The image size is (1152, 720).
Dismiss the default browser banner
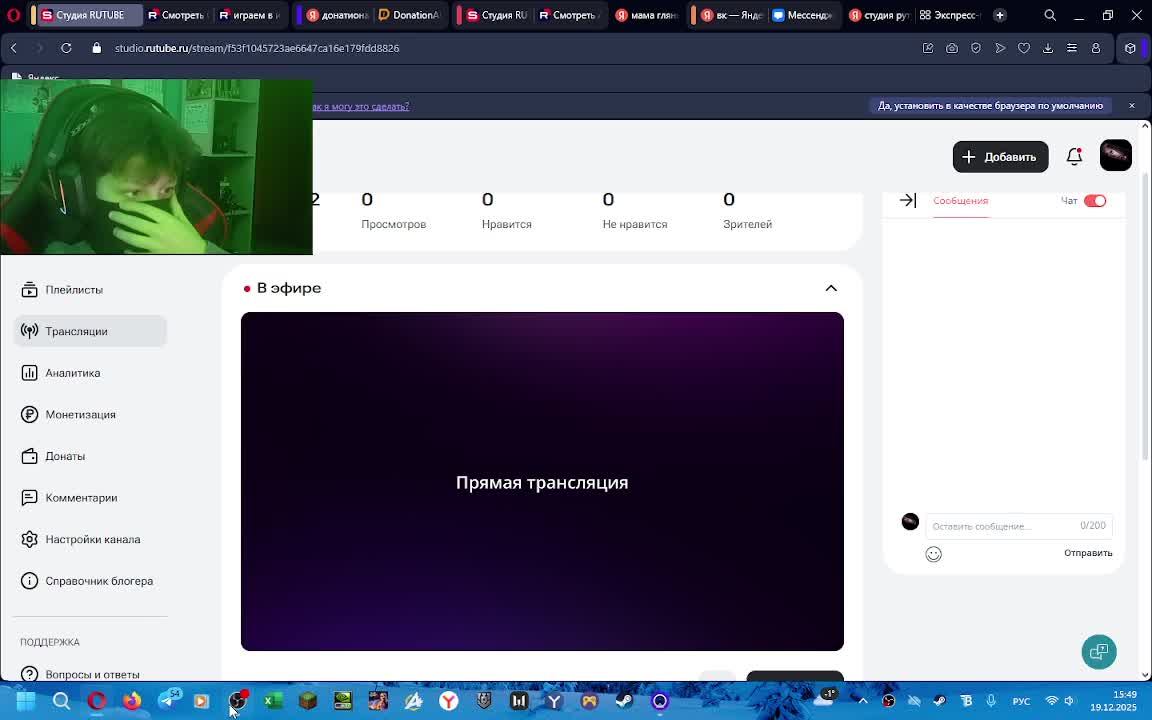[1131, 106]
